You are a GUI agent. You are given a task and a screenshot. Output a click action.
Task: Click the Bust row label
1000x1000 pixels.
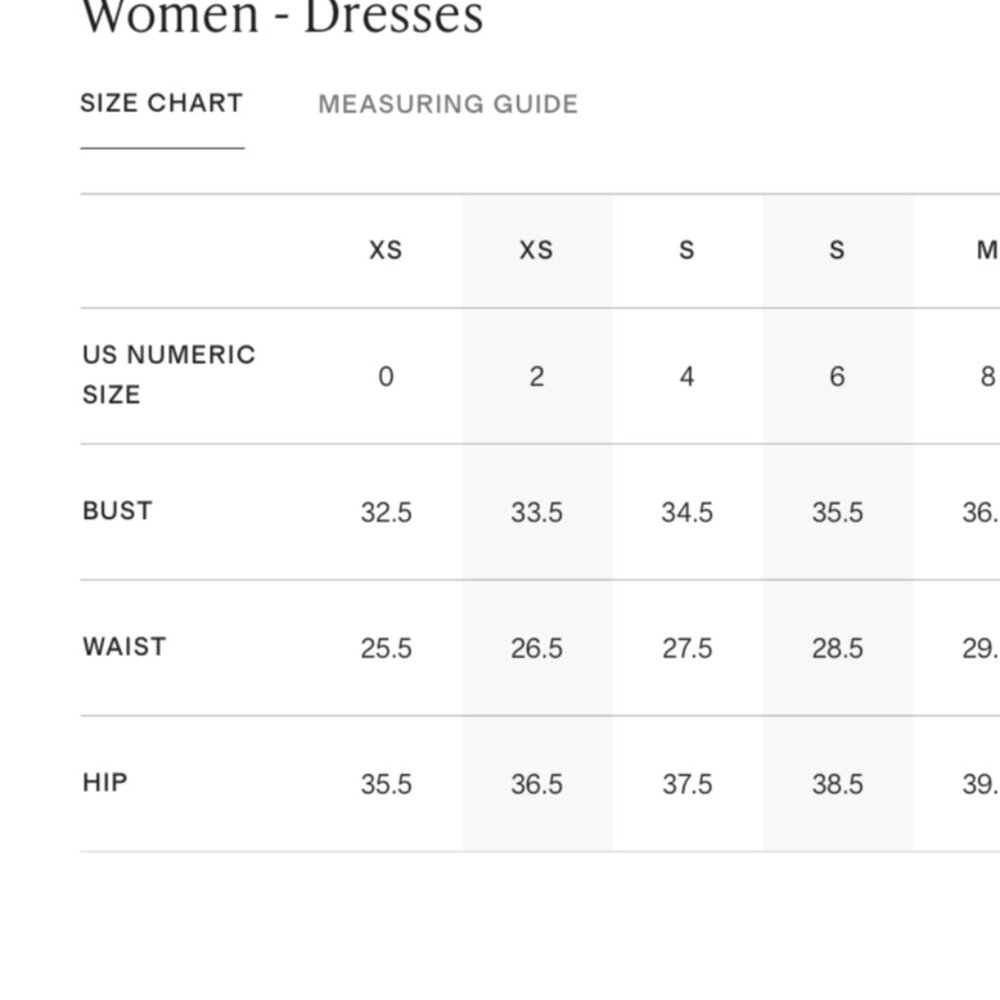pyautogui.click(x=117, y=511)
